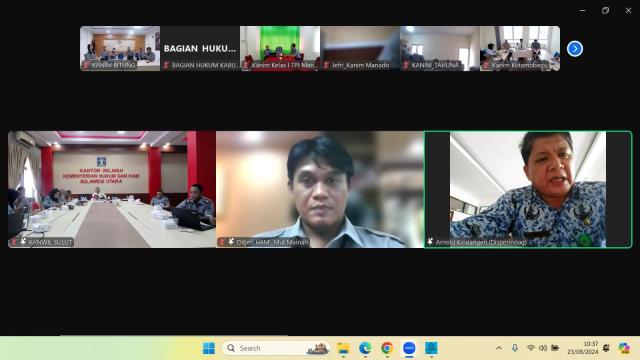Expand hidden system tray icons chevron
The image size is (640, 360).
pos(499,348)
